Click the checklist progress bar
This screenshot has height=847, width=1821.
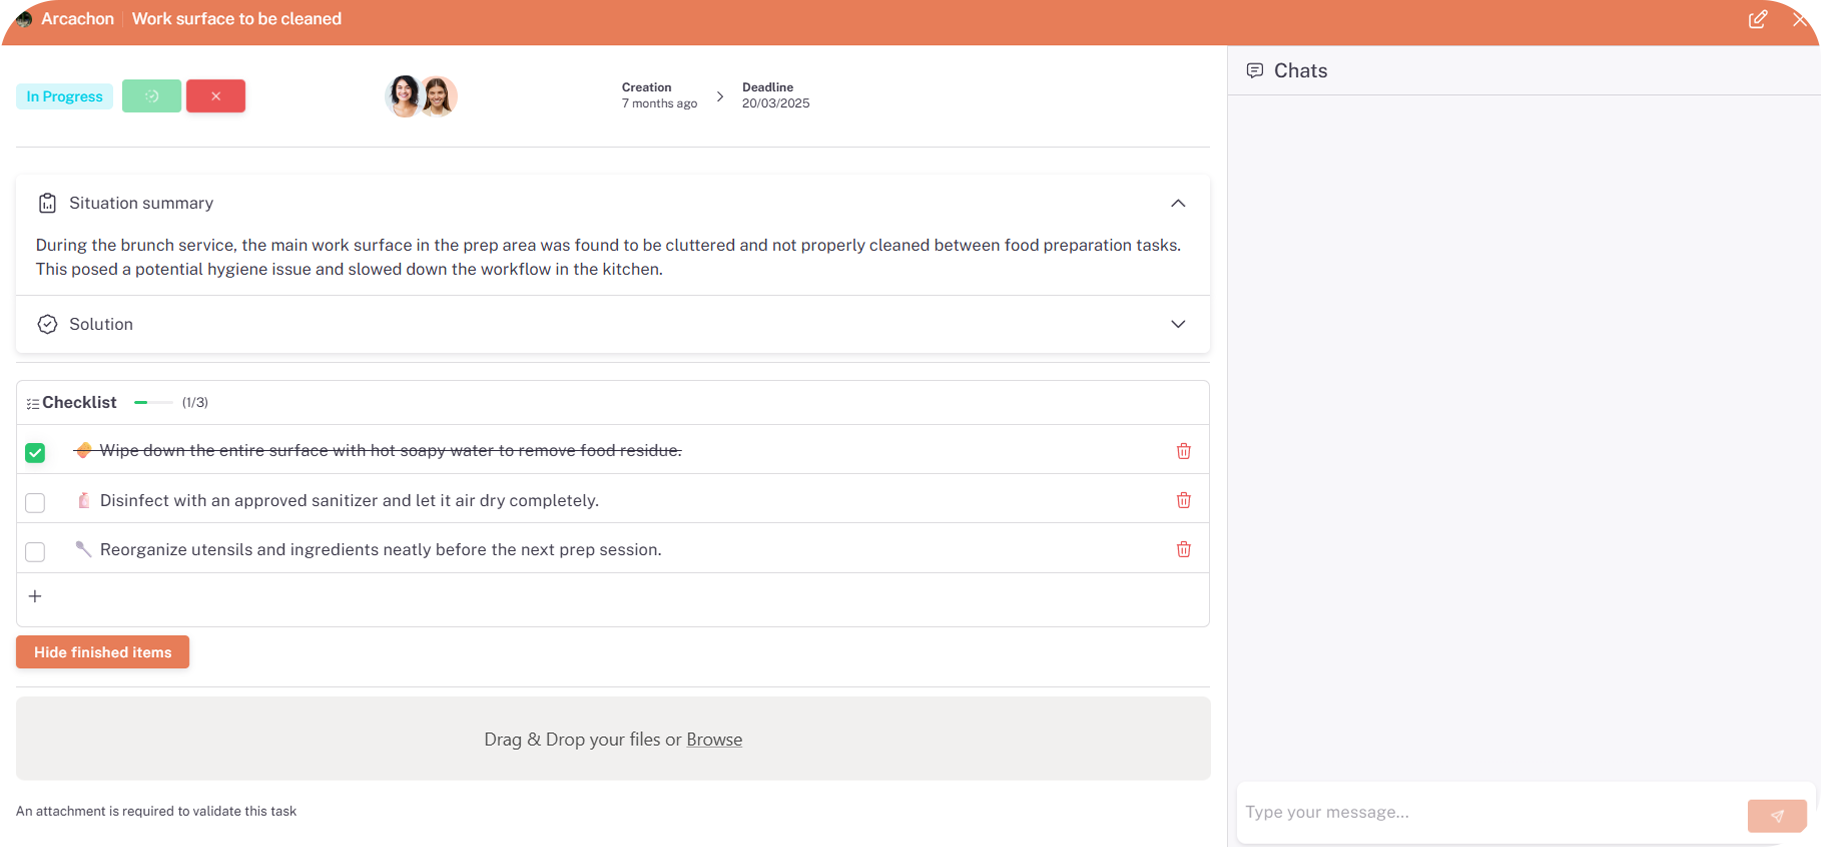coord(153,402)
